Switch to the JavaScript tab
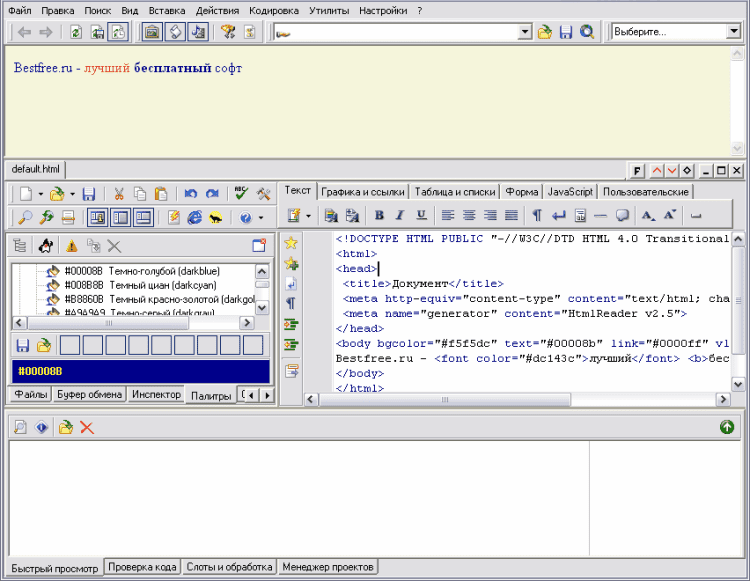The height and width of the screenshot is (581, 750). pyautogui.click(x=571, y=191)
